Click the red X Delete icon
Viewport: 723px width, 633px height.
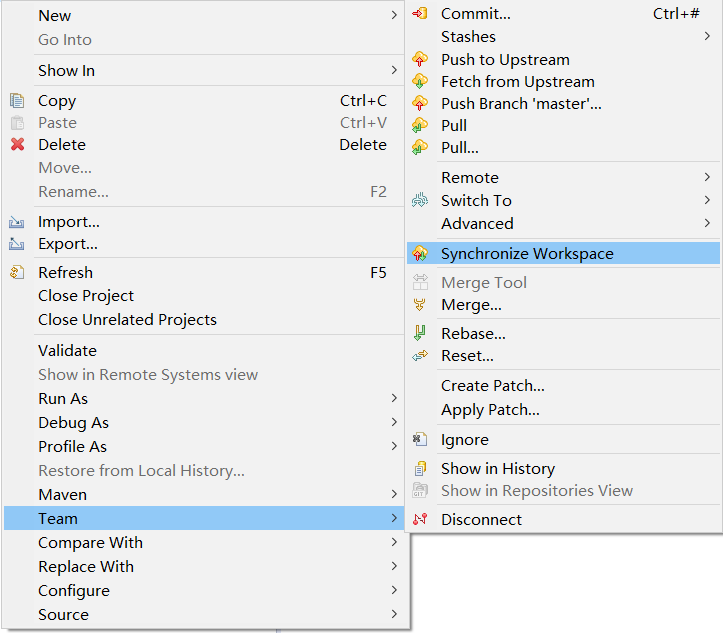coord(18,145)
